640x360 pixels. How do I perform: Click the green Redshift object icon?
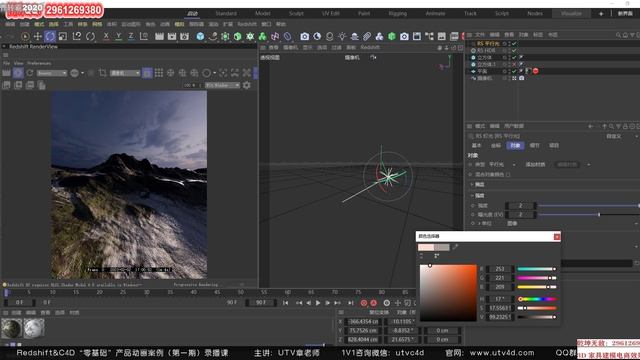(x=392, y=36)
